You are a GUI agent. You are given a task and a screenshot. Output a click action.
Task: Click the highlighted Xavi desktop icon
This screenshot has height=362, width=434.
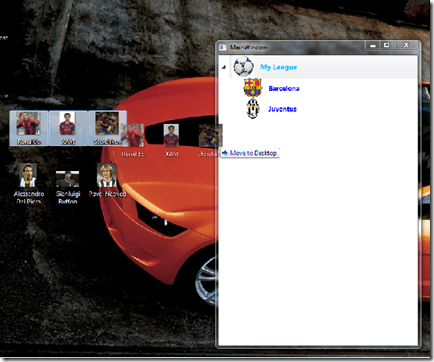[x=68, y=128]
